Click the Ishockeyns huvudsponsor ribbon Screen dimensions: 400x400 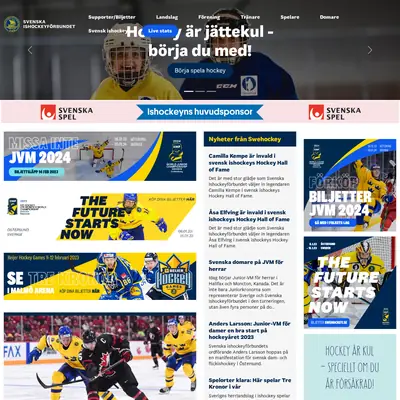[x=200, y=112]
